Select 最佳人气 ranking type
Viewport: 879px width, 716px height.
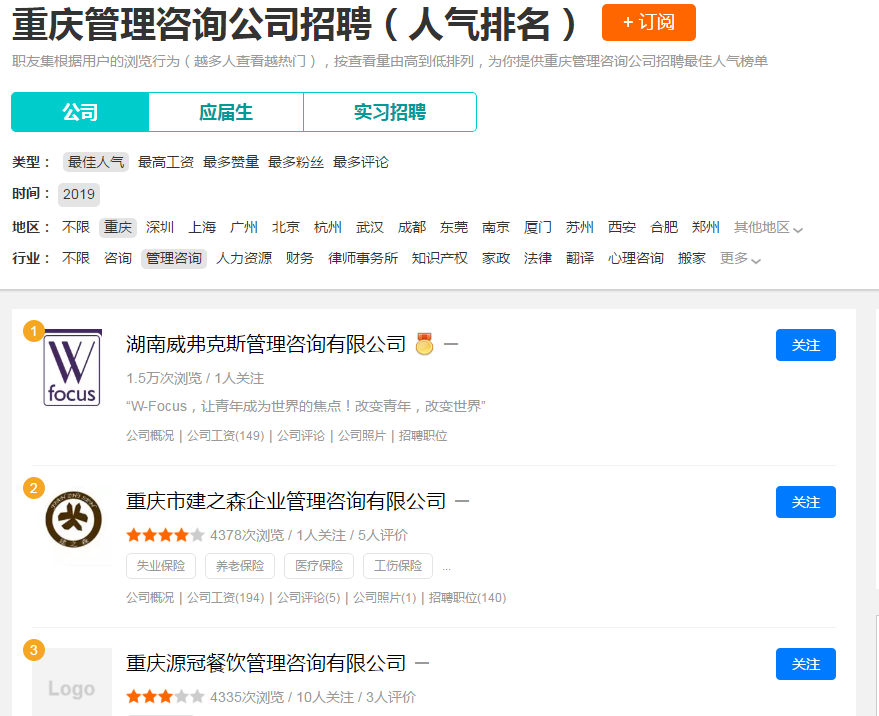96,162
